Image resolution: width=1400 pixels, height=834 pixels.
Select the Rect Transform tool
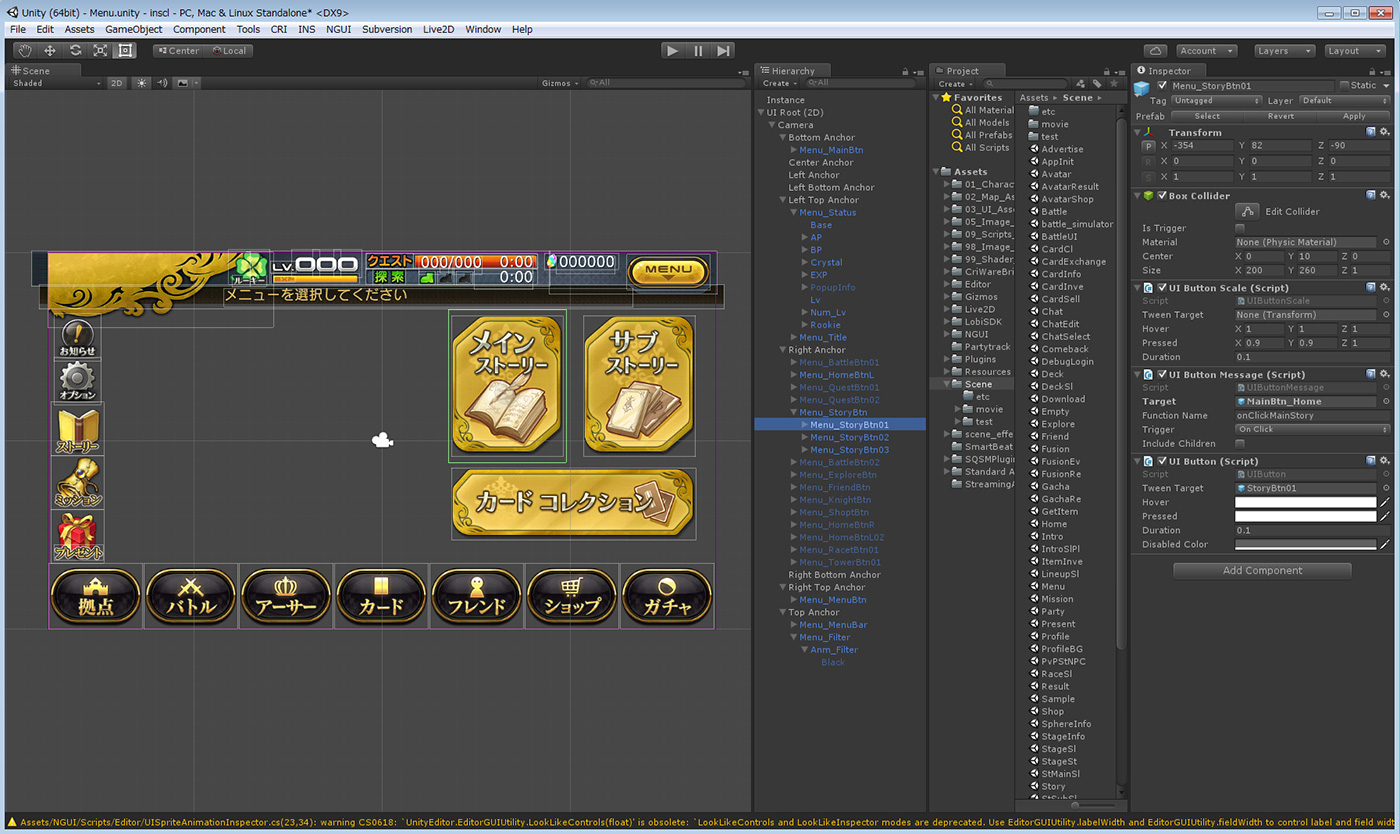[125, 51]
